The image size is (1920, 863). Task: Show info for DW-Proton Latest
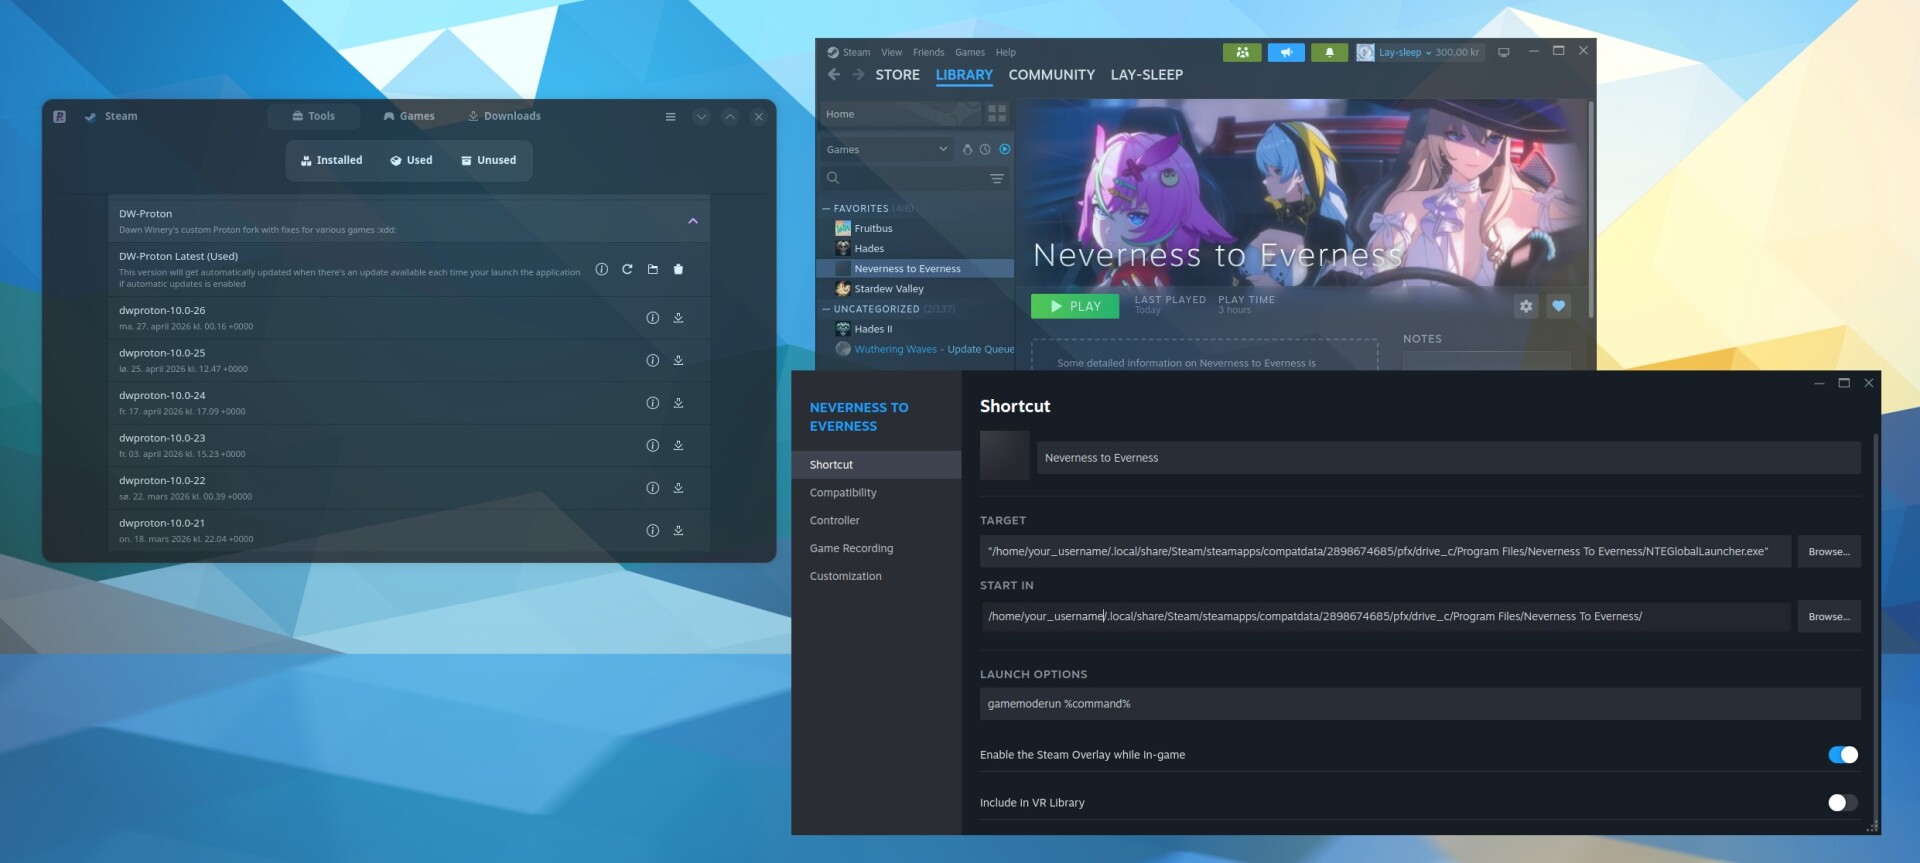pos(601,269)
